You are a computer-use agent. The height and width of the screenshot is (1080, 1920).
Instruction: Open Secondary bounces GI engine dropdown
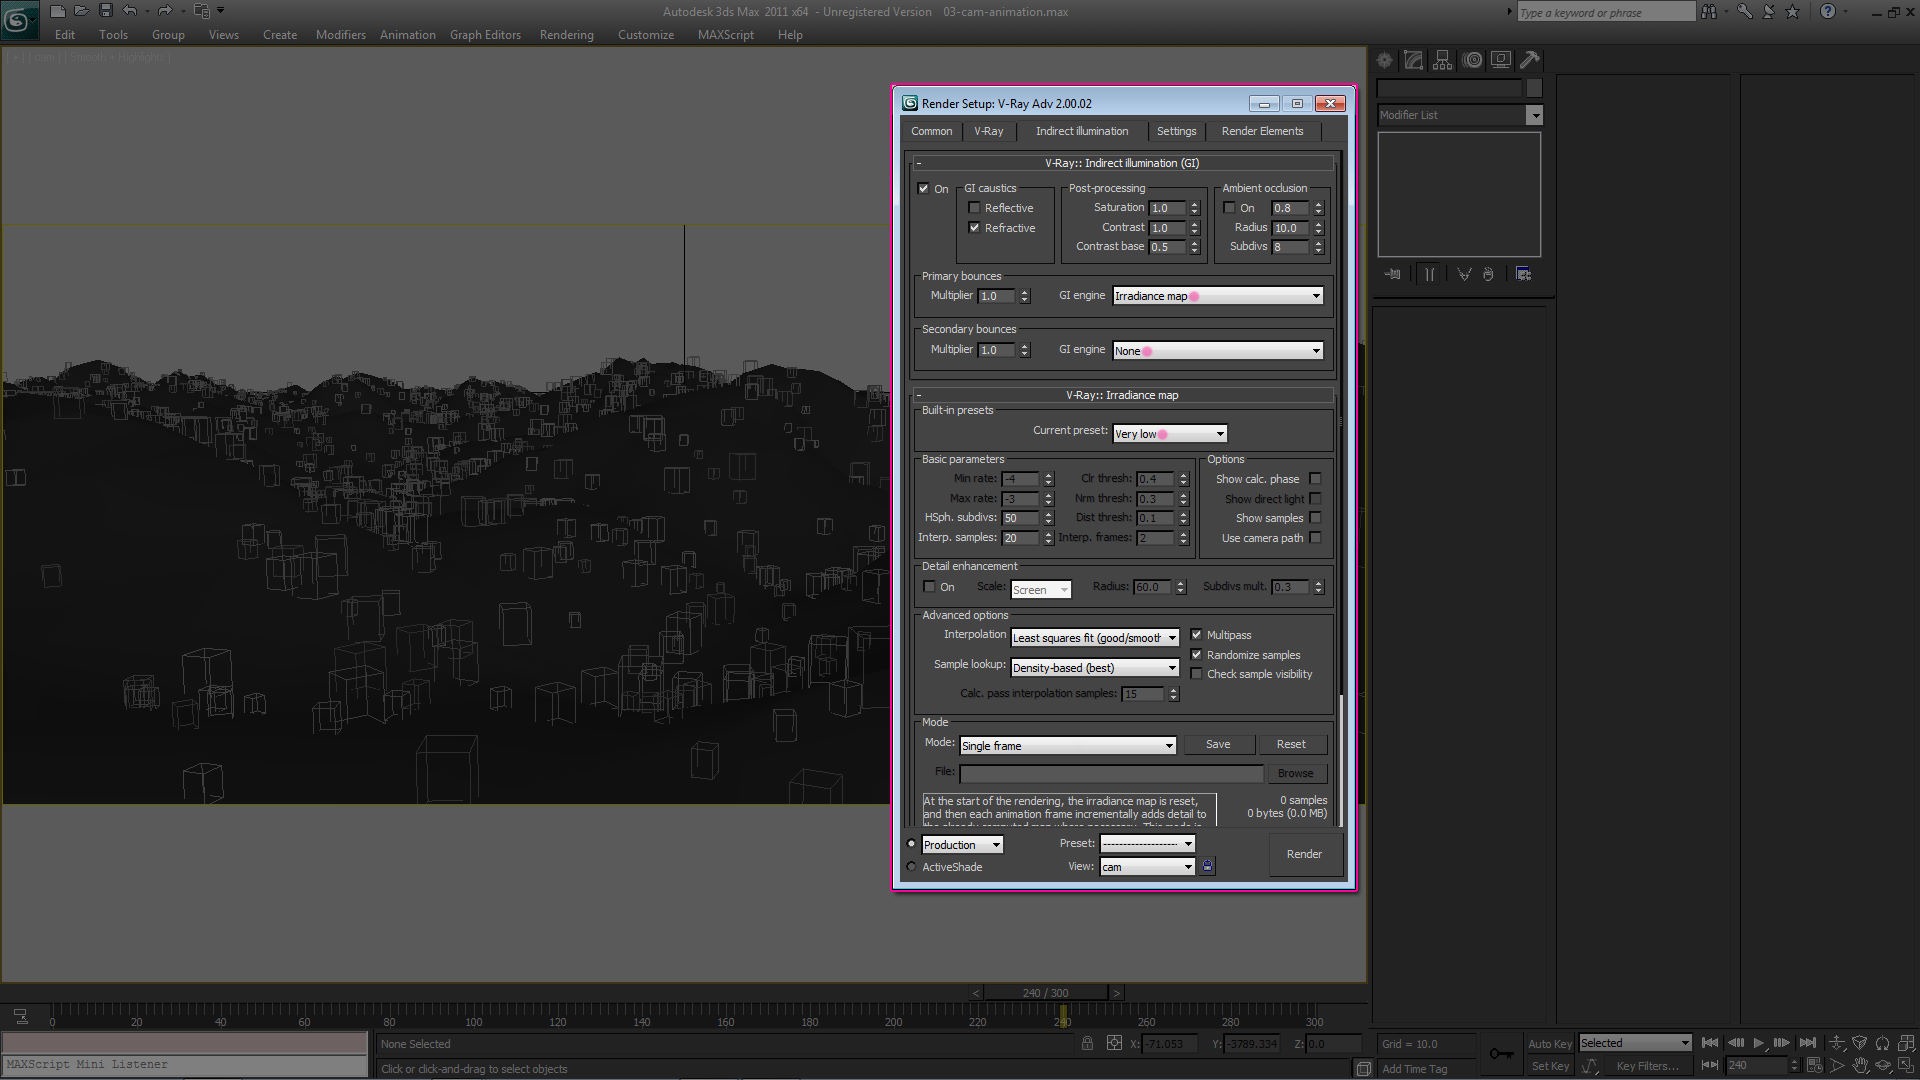point(1218,351)
